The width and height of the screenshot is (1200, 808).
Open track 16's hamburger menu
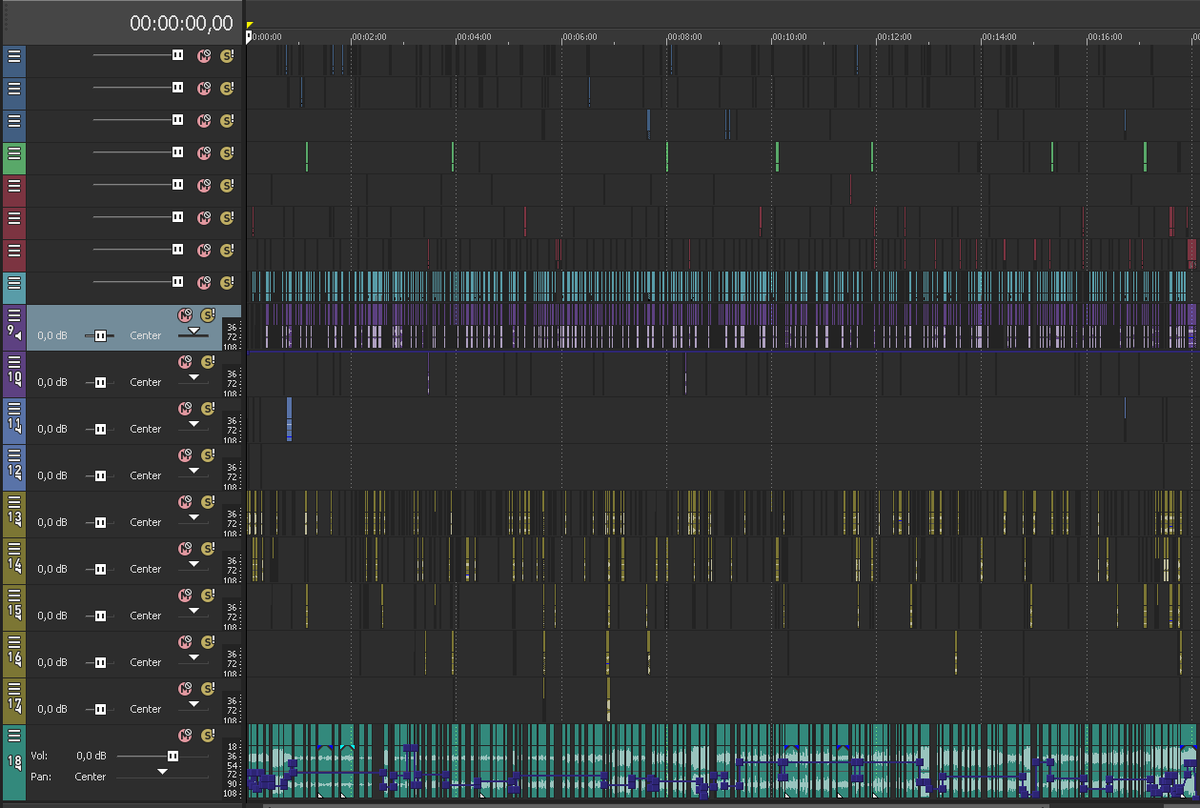14,641
